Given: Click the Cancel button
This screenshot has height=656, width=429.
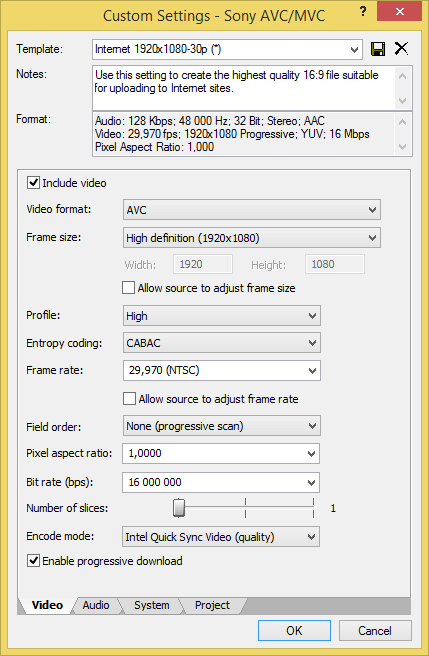Looking at the screenshot, I should coord(375,630).
